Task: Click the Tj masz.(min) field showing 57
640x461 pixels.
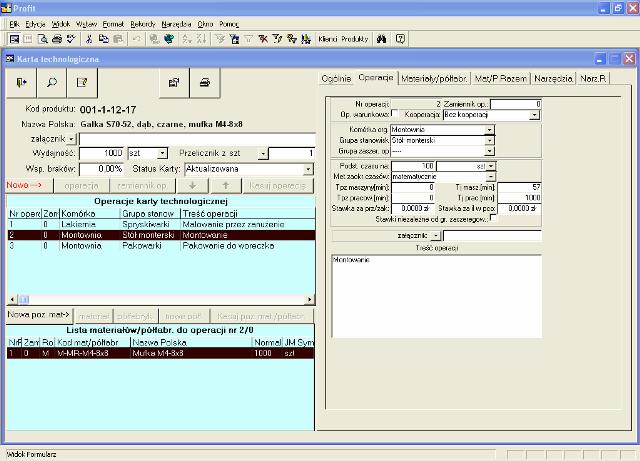Action: (x=520, y=187)
